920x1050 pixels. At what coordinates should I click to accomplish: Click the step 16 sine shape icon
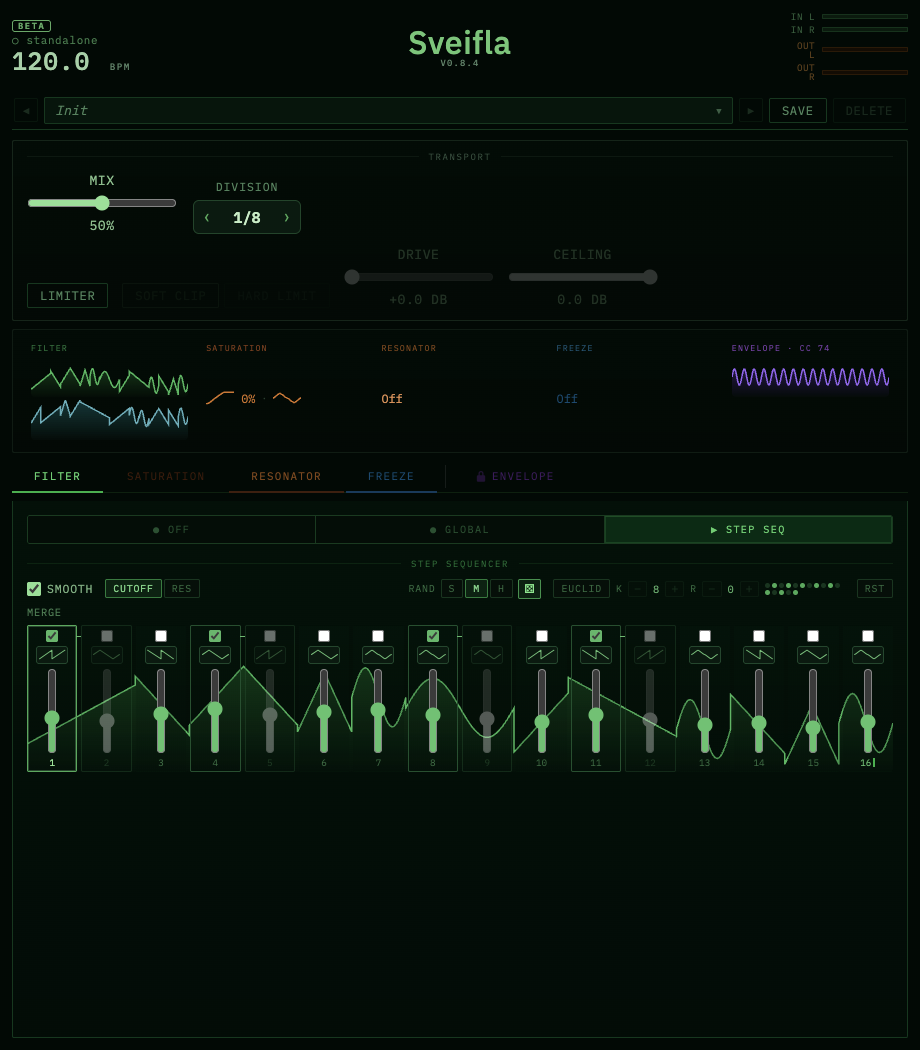click(868, 655)
